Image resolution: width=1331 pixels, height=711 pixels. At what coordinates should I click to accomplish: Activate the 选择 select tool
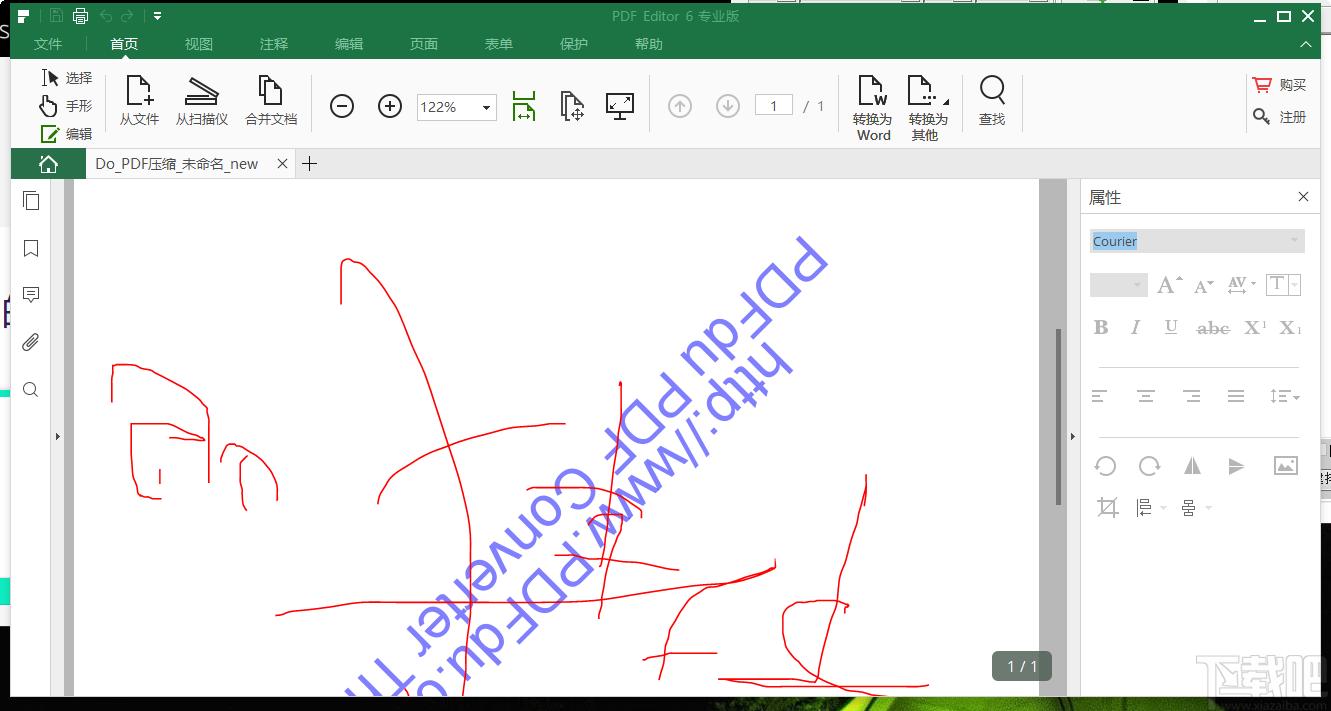(67, 78)
